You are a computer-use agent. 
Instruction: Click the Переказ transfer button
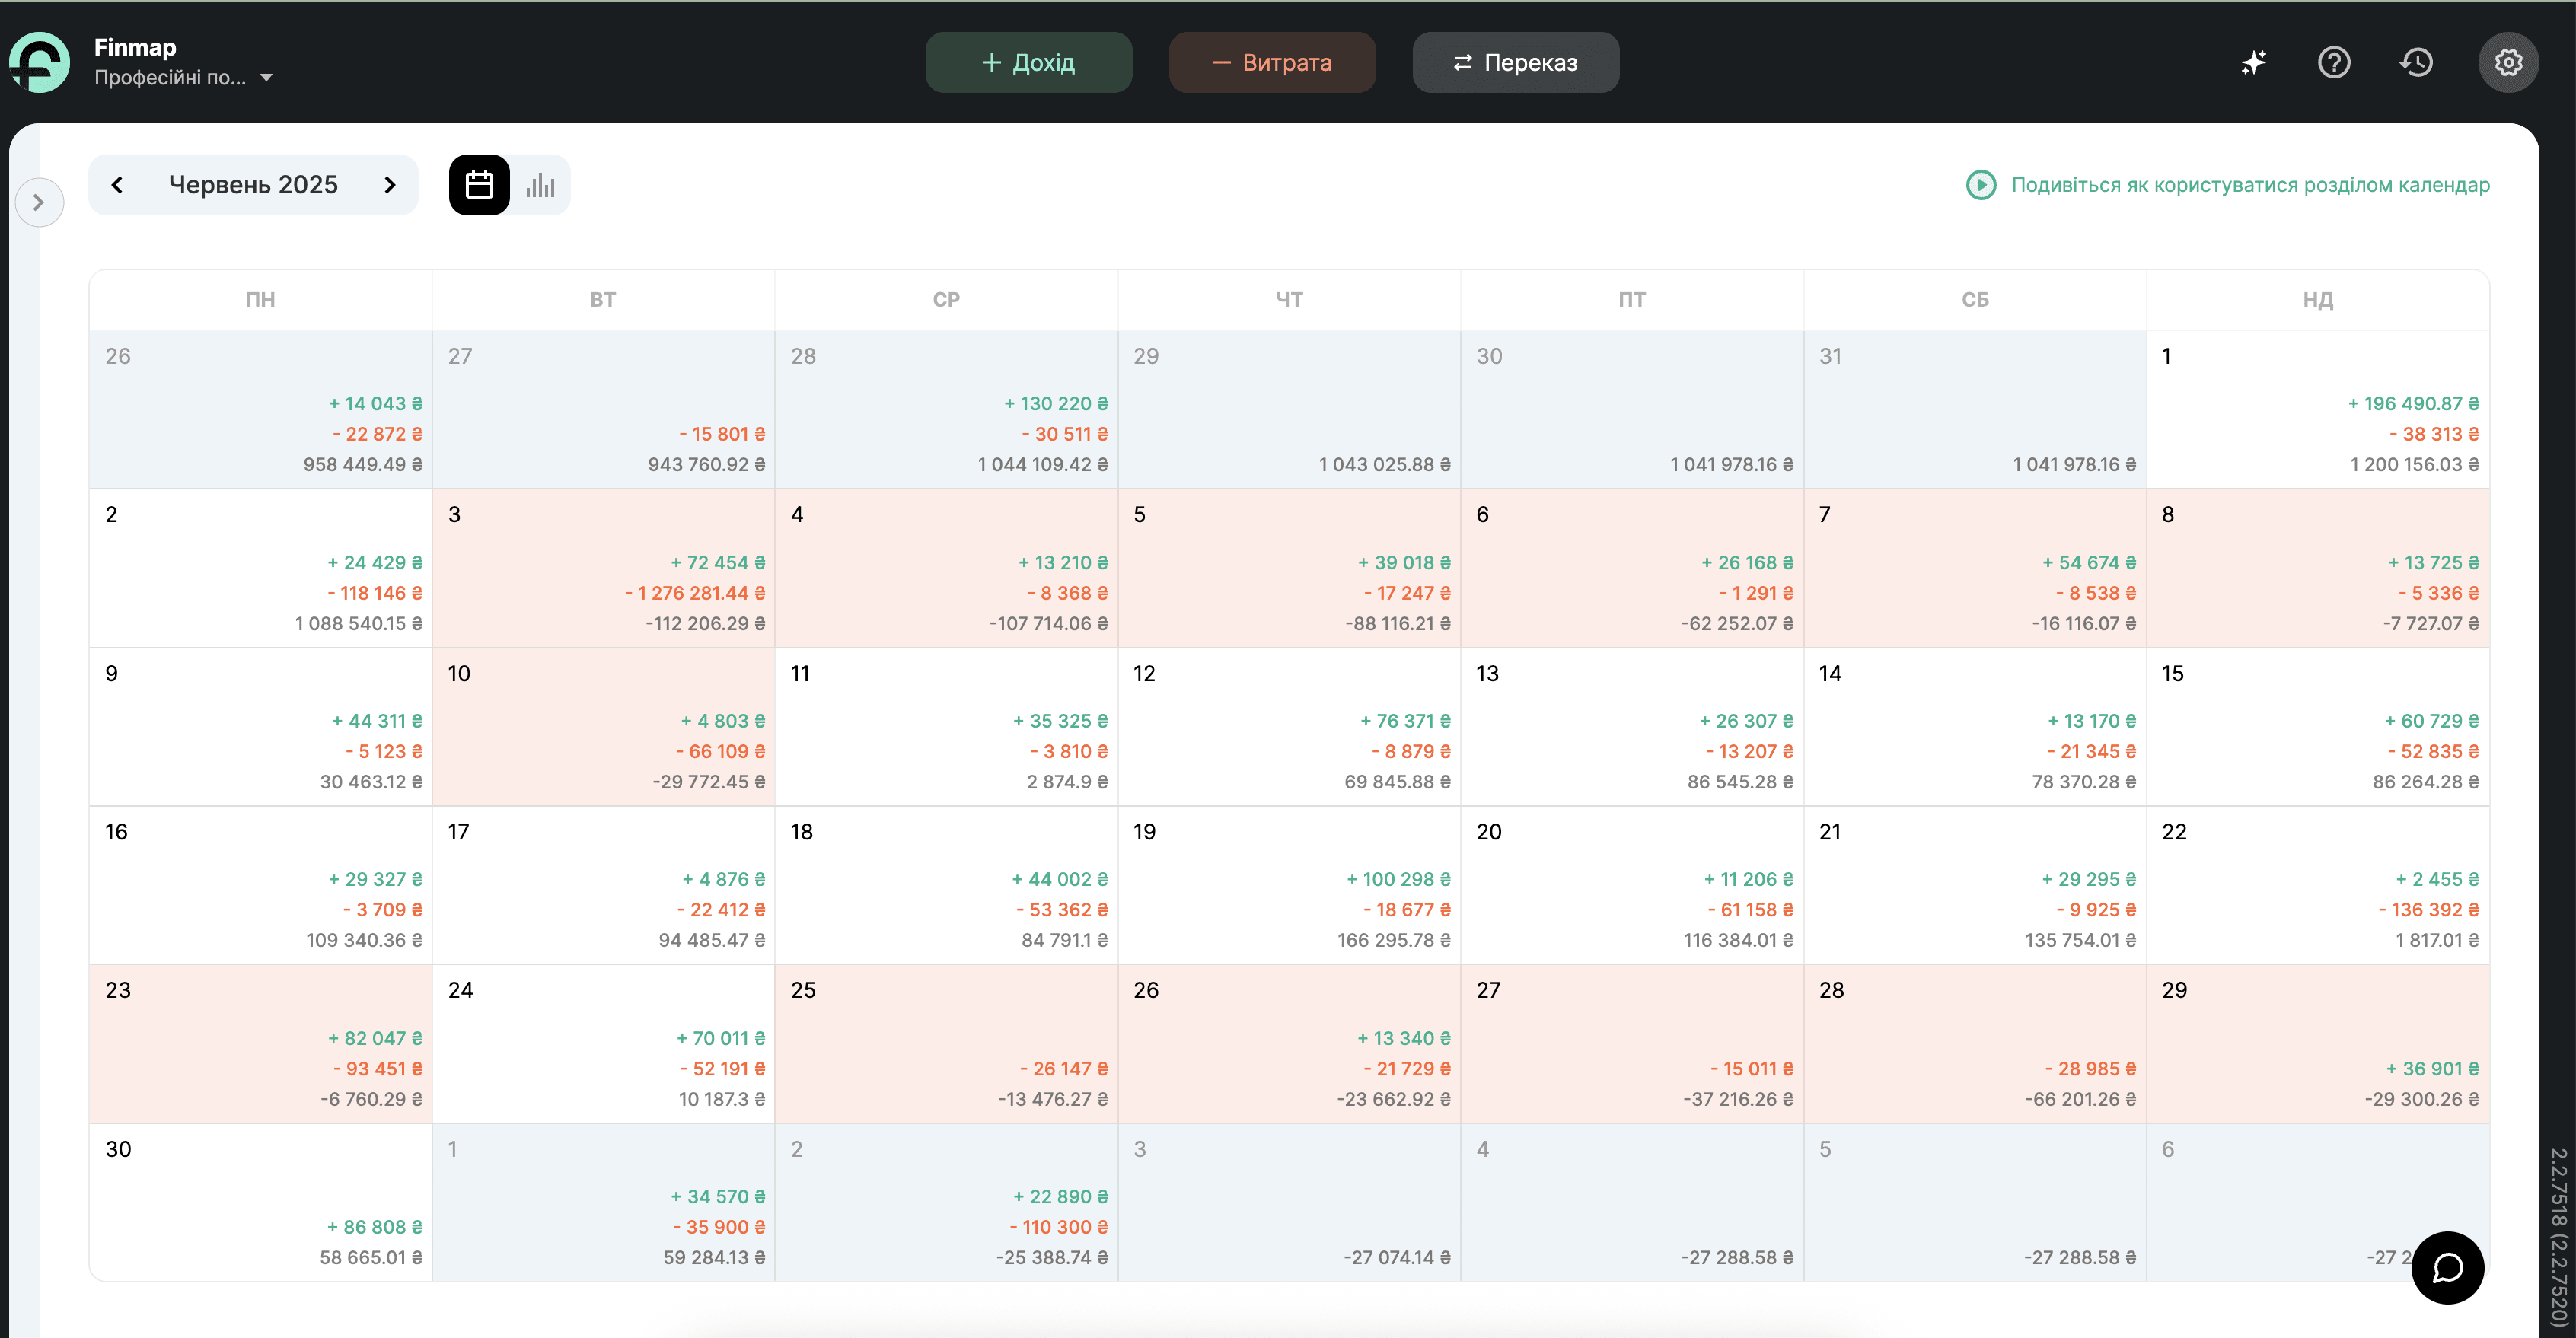(x=1515, y=62)
